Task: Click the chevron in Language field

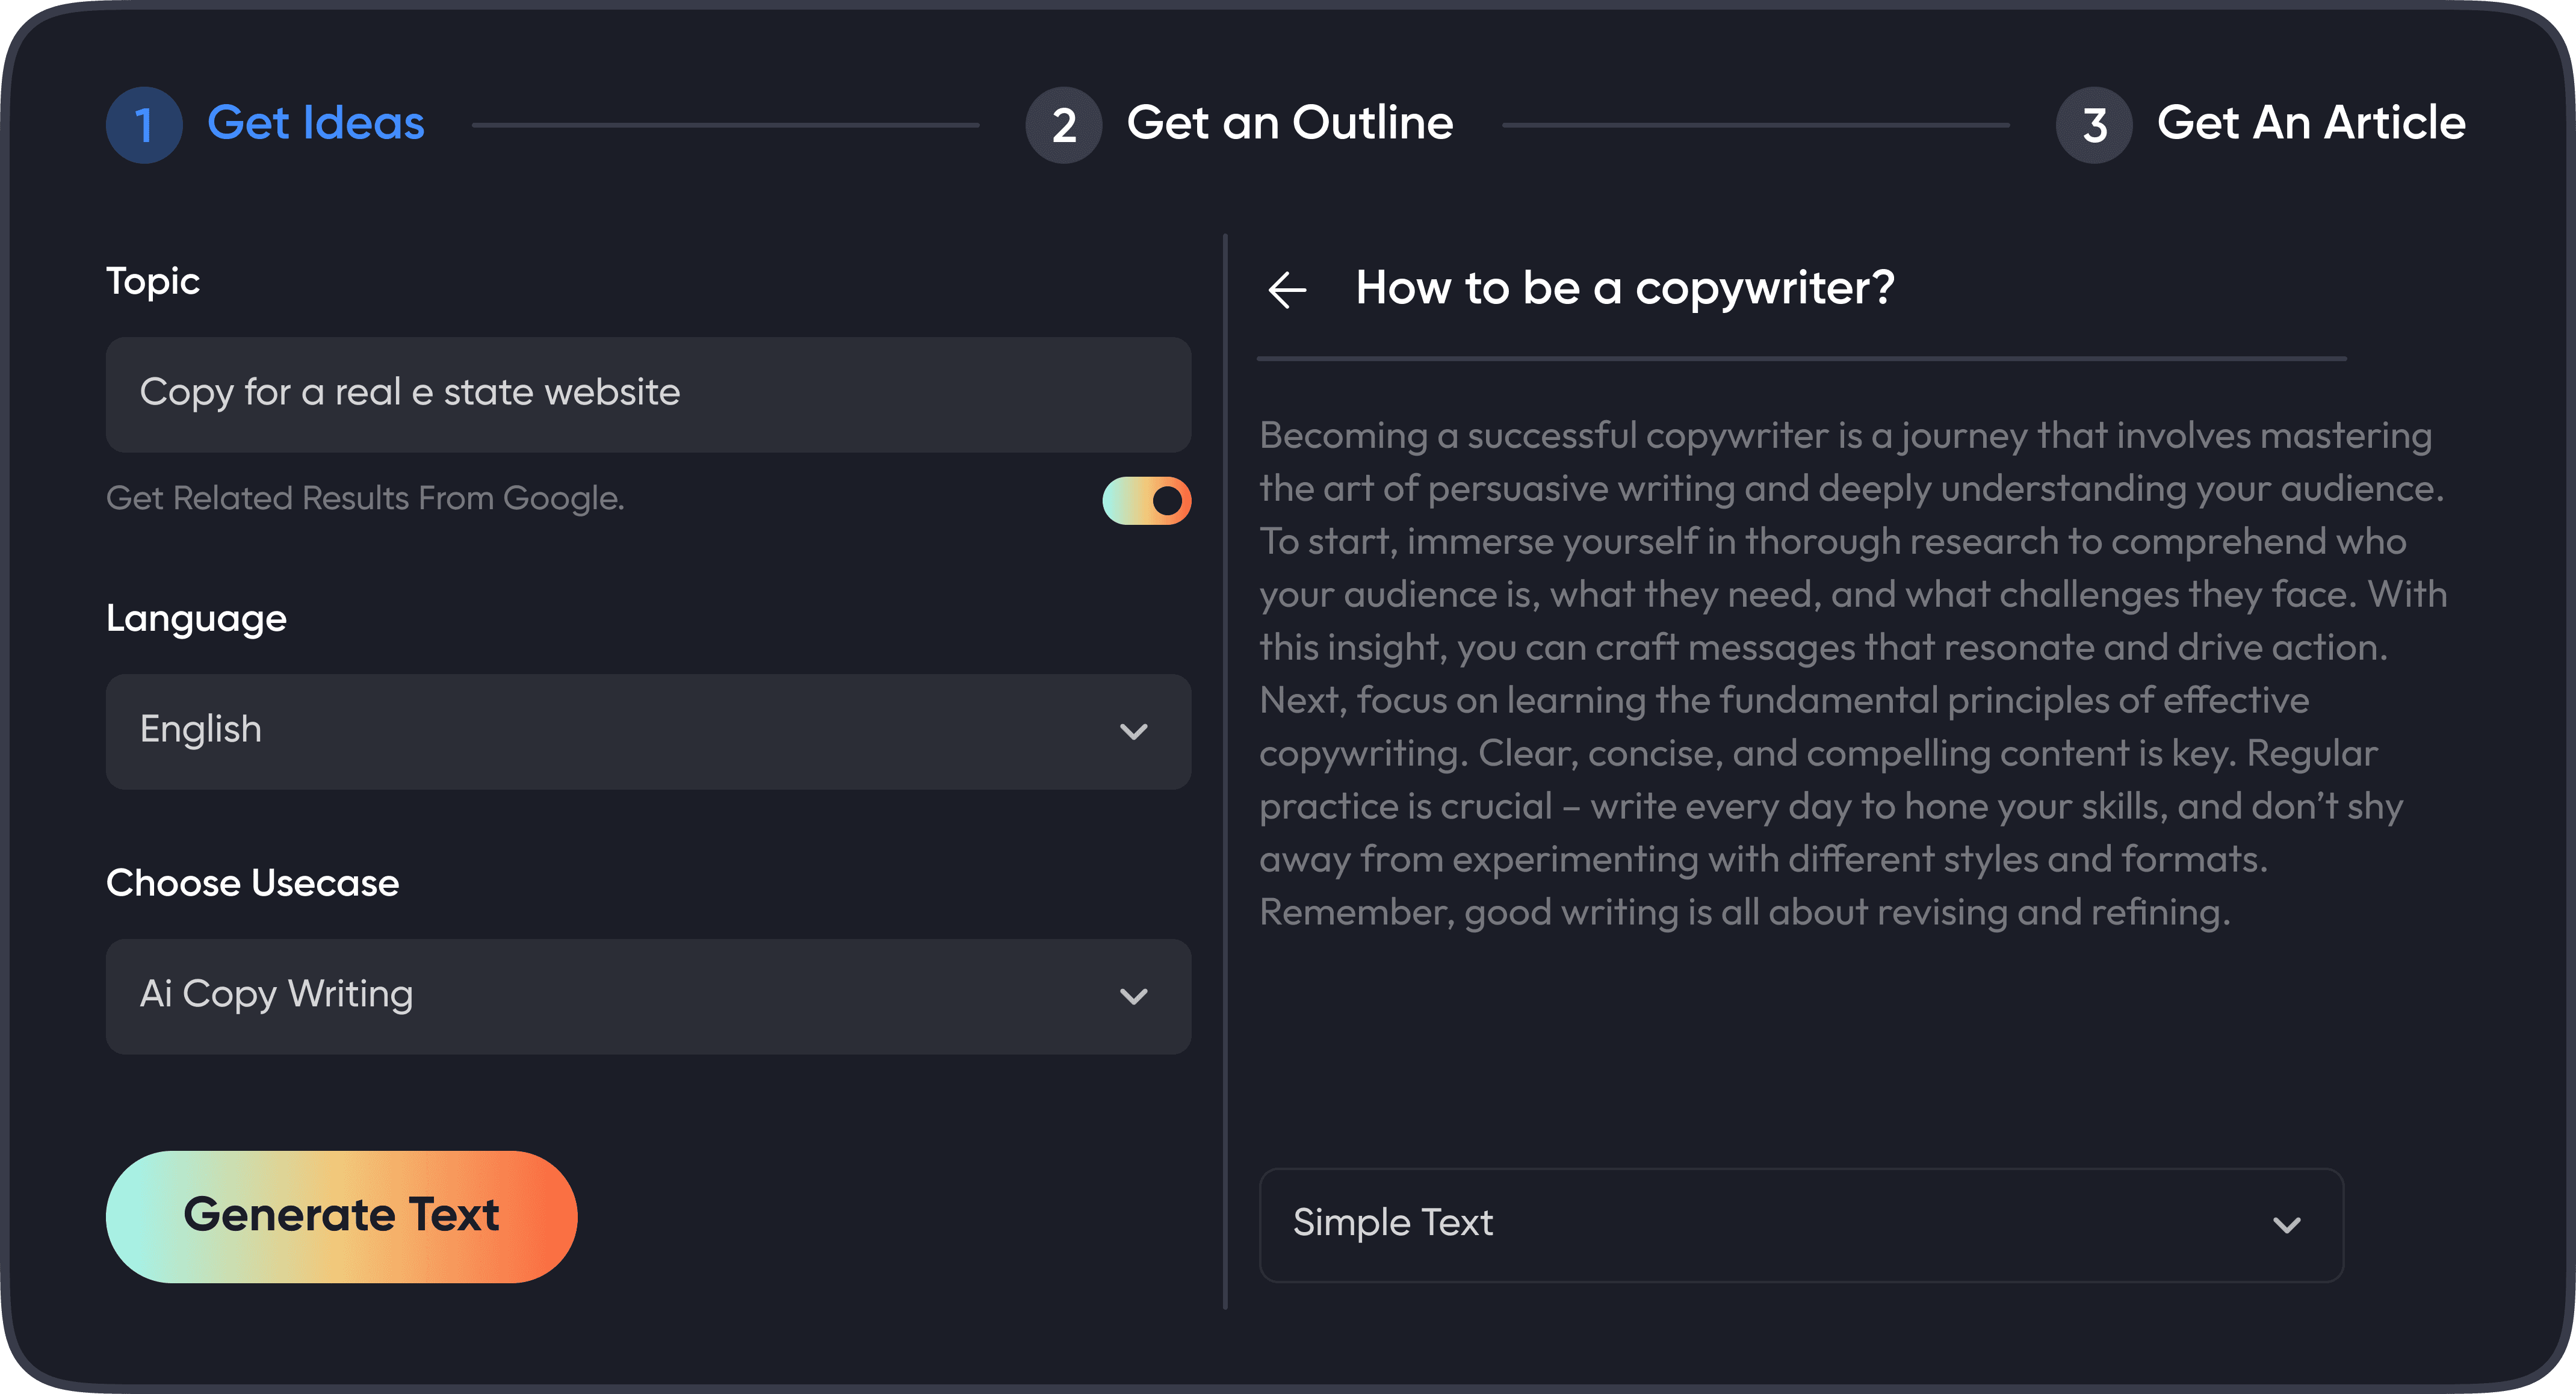Action: 1133,732
